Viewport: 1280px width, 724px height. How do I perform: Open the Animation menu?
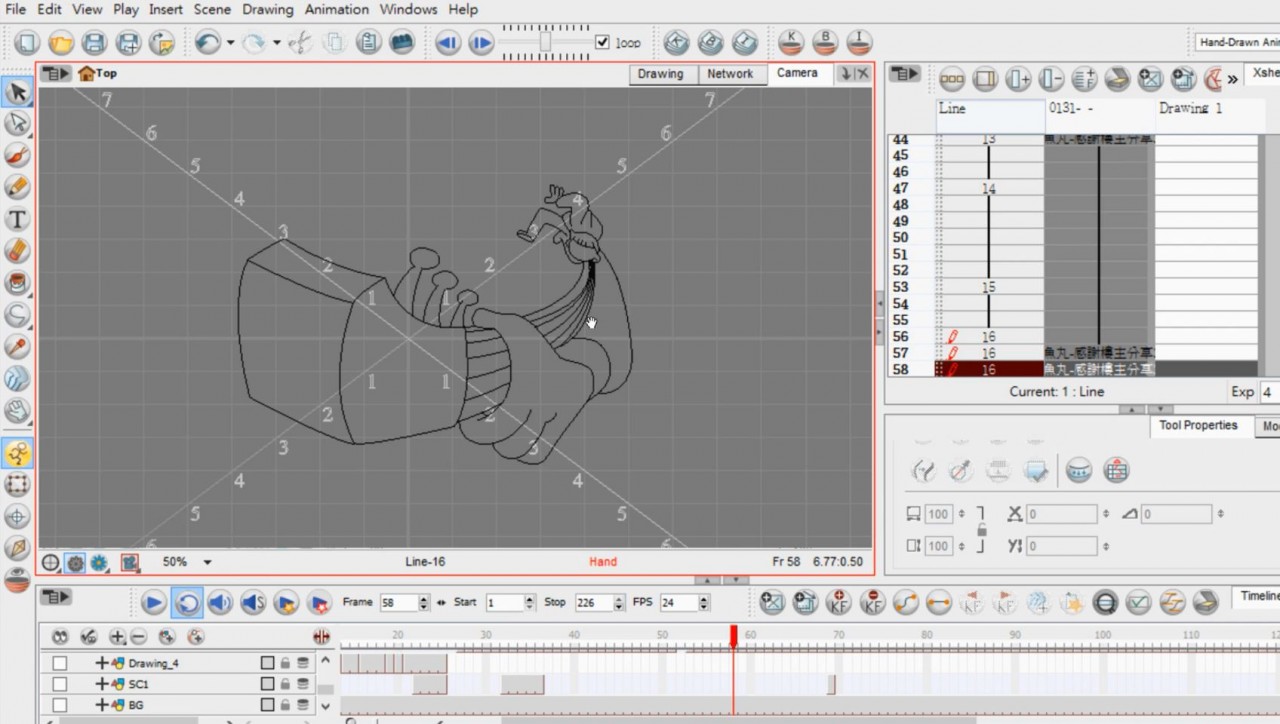pos(336,9)
